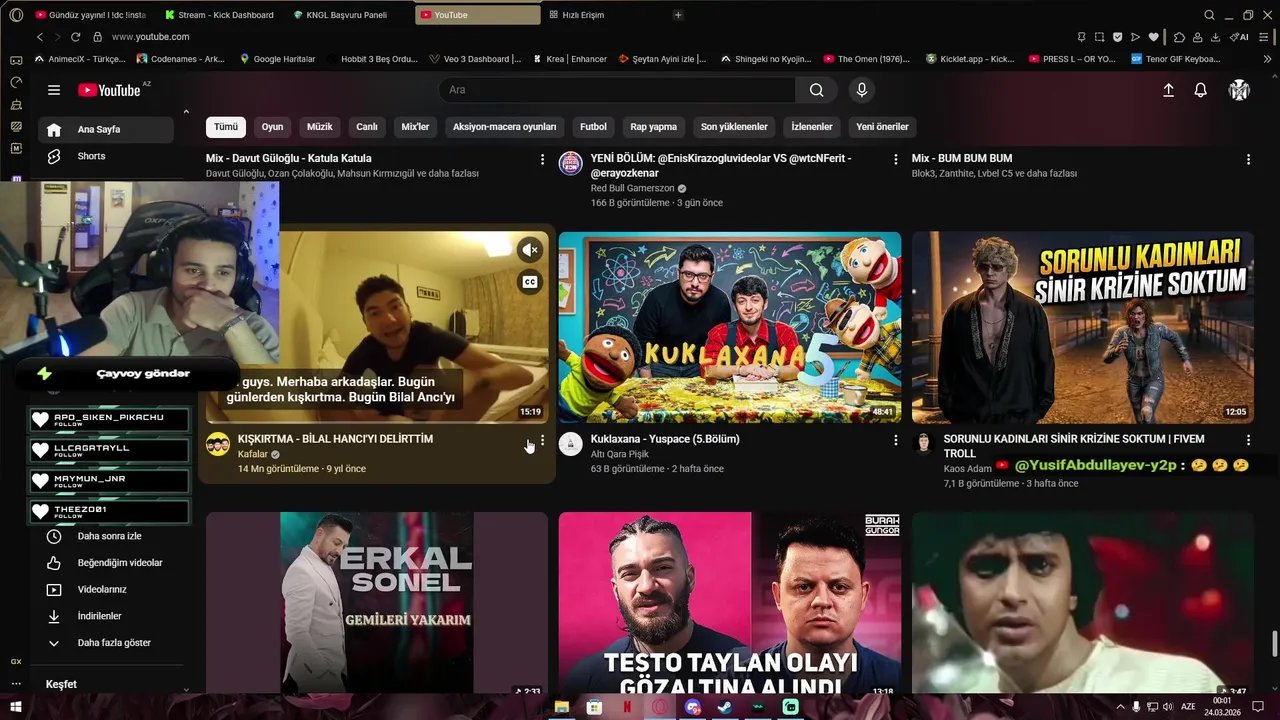This screenshot has width=1280, height=720.
Task: Click the Kaos Adam channel avatar
Action: coord(923,442)
